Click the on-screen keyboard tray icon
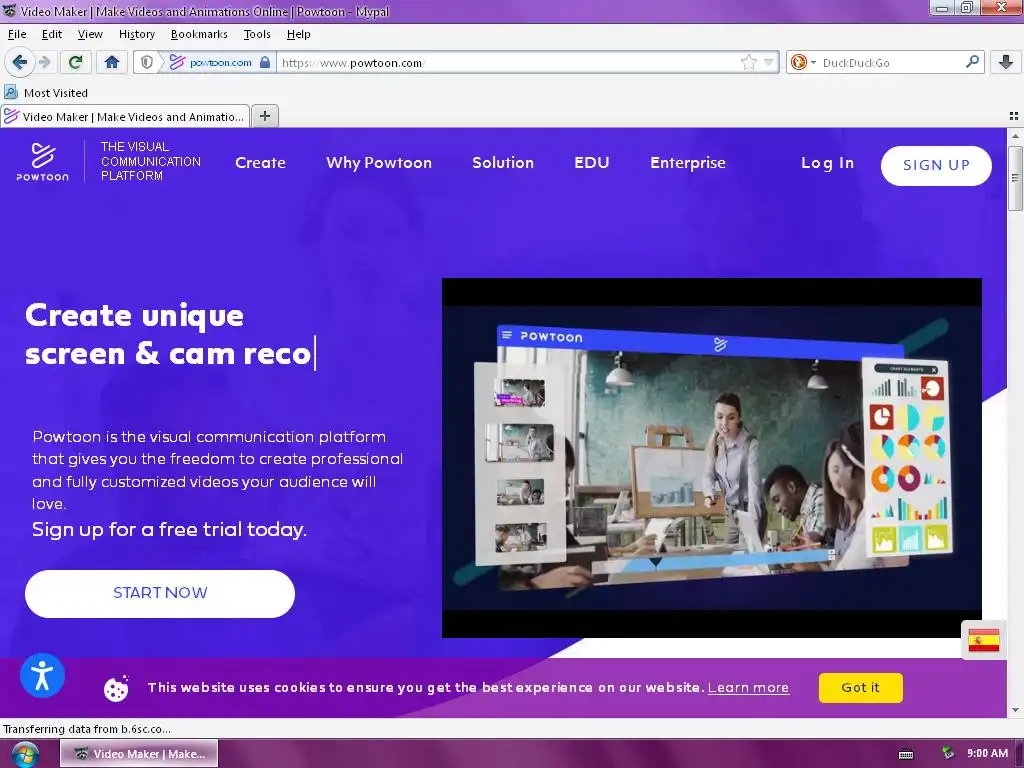 (906, 754)
